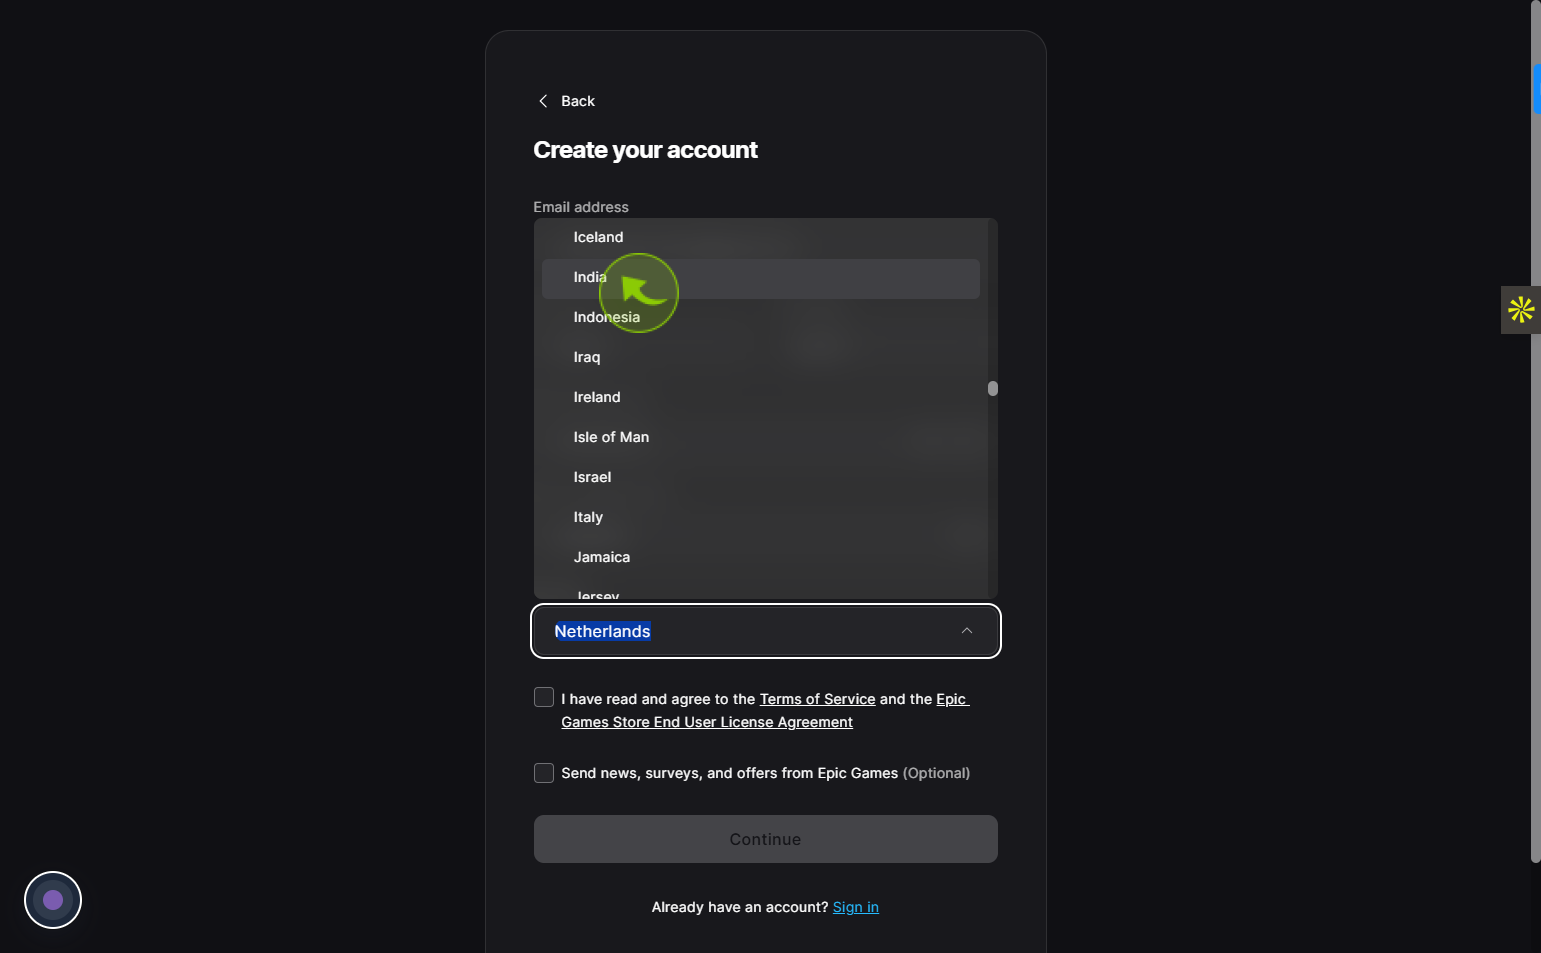Select Iceland from the country list
Viewport: 1541px width, 953px height.
click(x=761, y=237)
